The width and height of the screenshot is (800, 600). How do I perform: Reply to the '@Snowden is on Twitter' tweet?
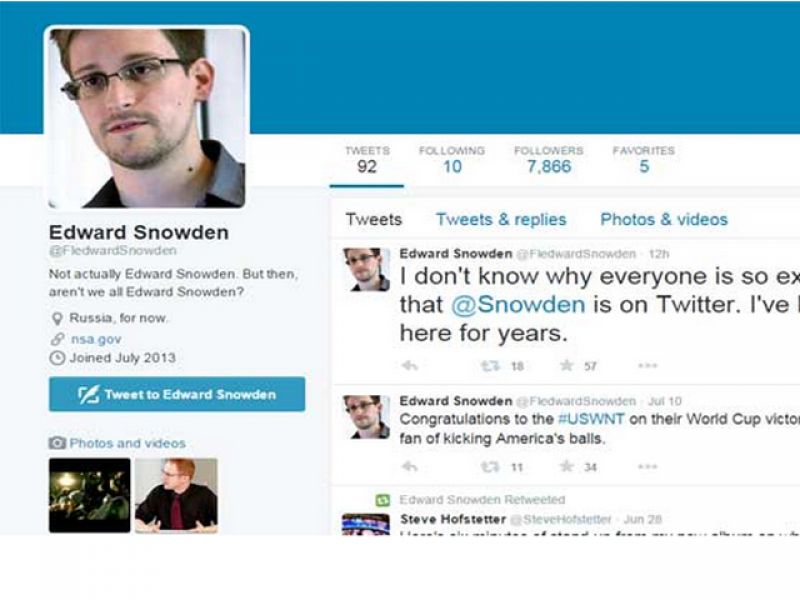(410, 365)
